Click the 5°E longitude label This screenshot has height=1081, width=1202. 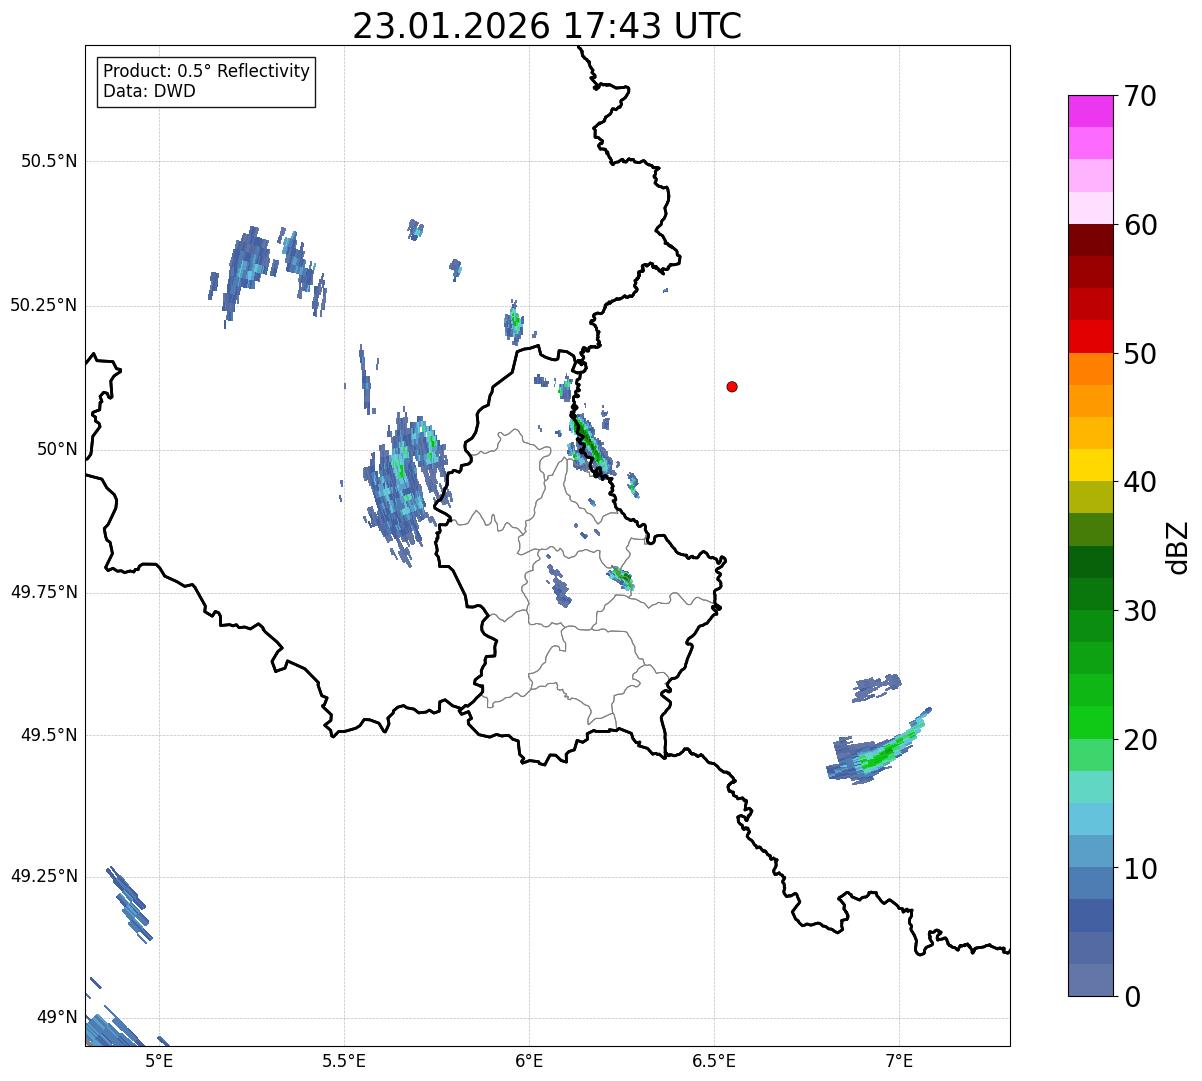(159, 1060)
